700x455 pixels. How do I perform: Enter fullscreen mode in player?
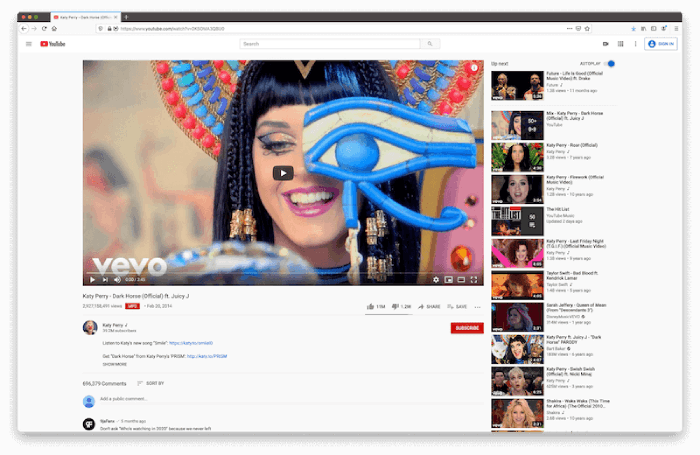point(474,280)
